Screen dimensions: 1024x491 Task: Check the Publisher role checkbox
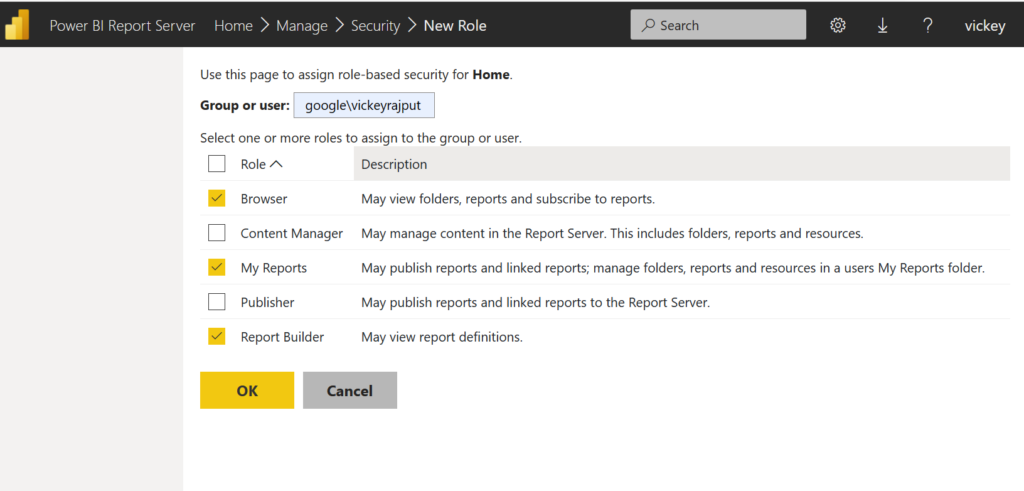[x=217, y=302]
